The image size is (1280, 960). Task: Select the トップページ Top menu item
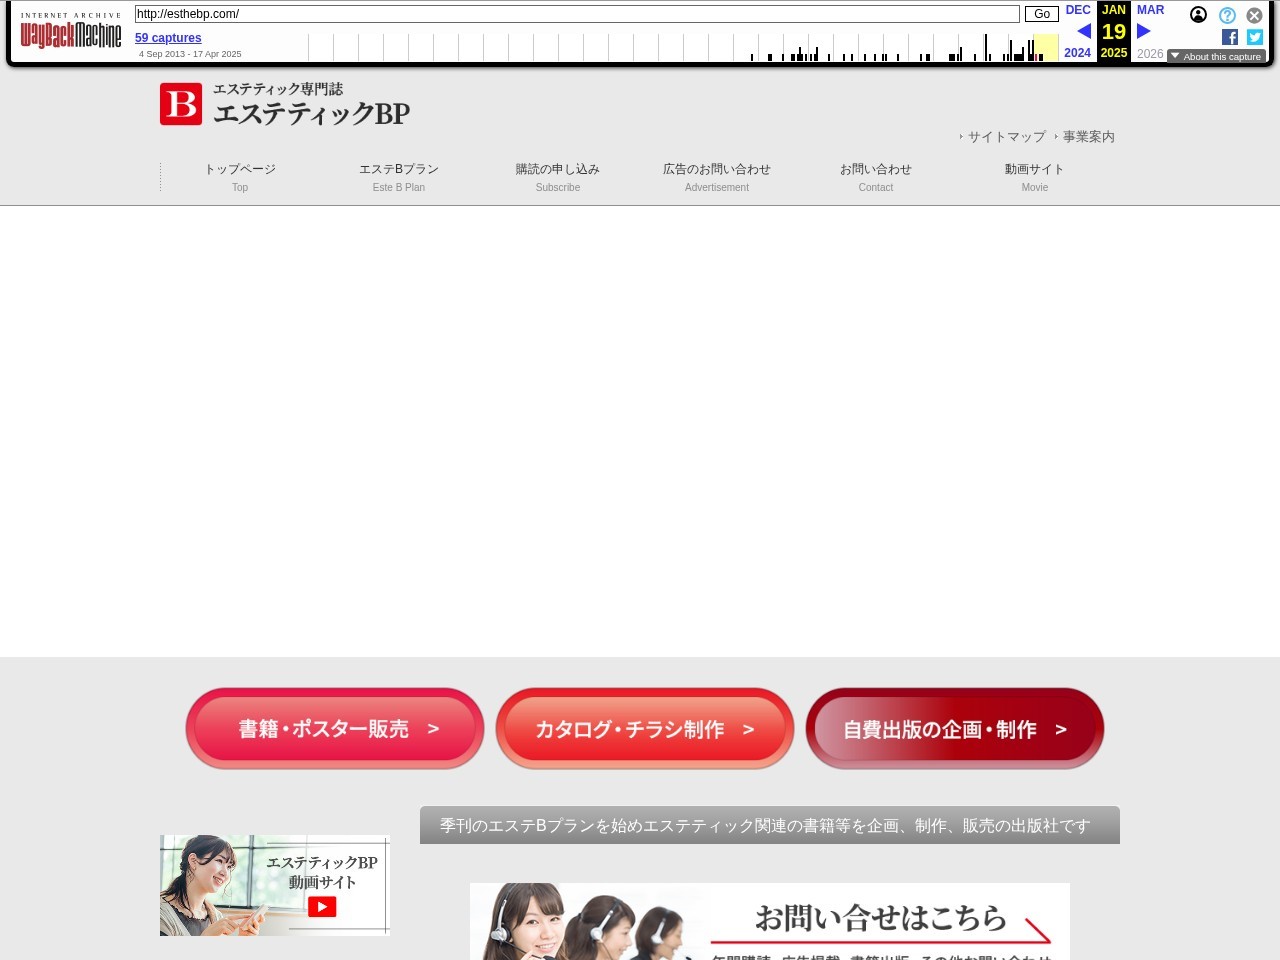[x=240, y=177]
